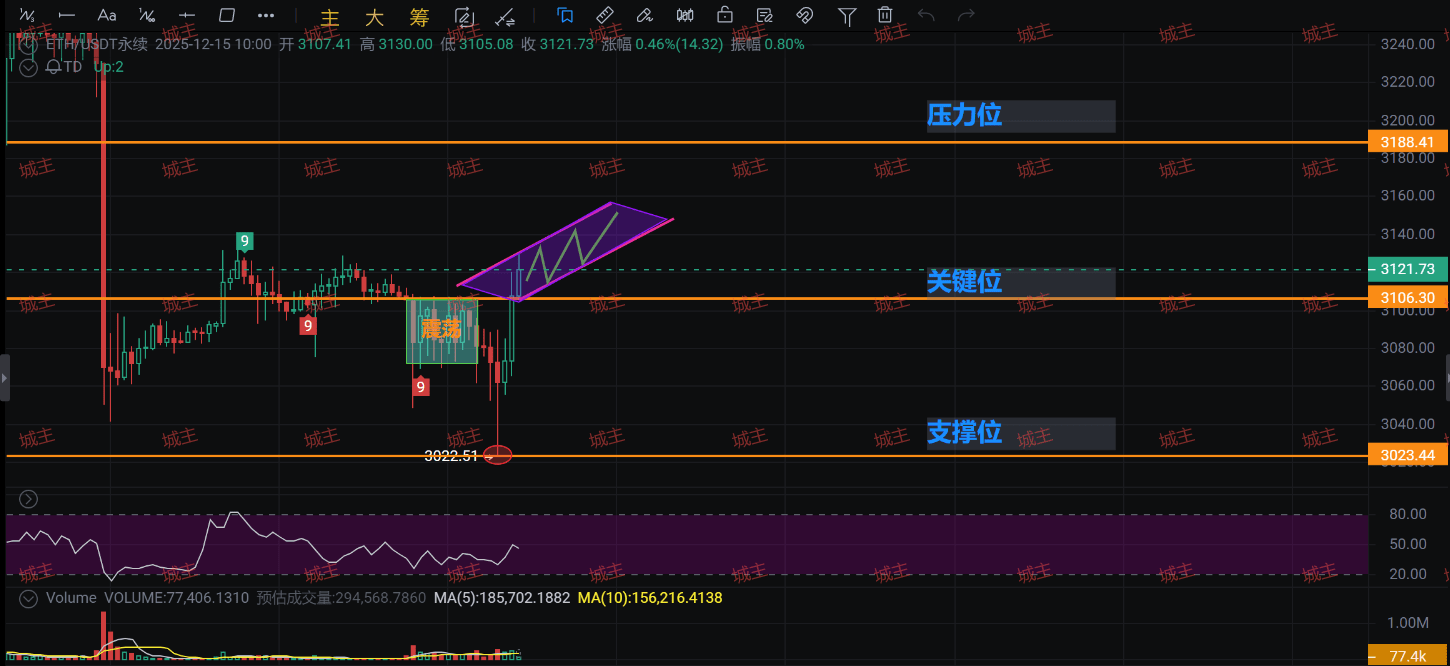1450x666 pixels.
Task: Select the horizontal line segment tool
Action: click(x=67, y=15)
